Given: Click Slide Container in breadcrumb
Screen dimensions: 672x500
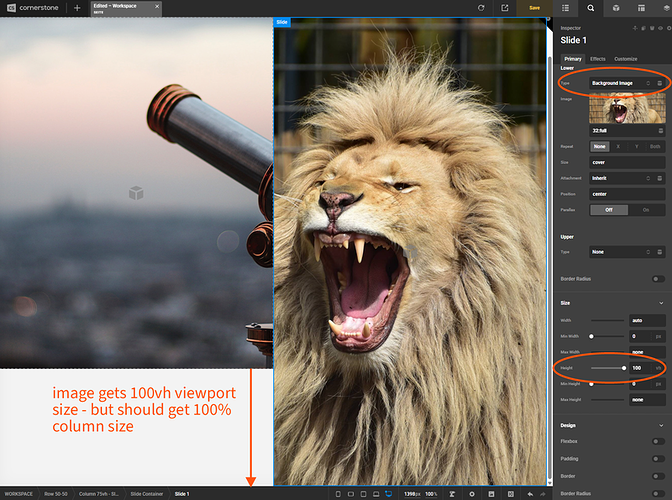Looking at the screenshot, I should tap(147, 494).
